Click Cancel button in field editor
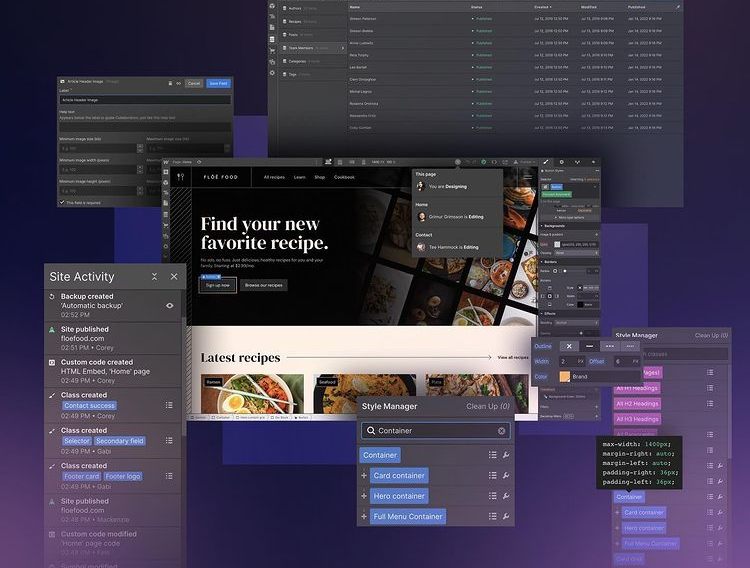The image size is (750, 568). [x=194, y=83]
